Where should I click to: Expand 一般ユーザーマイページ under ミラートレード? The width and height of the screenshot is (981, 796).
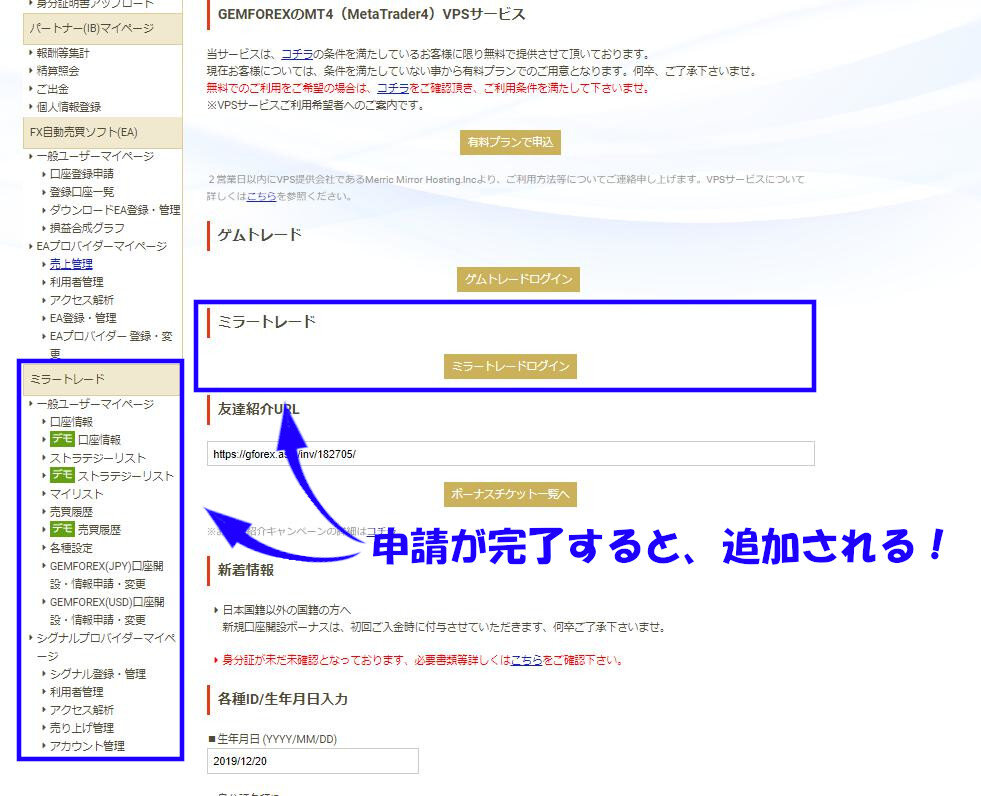point(95,404)
